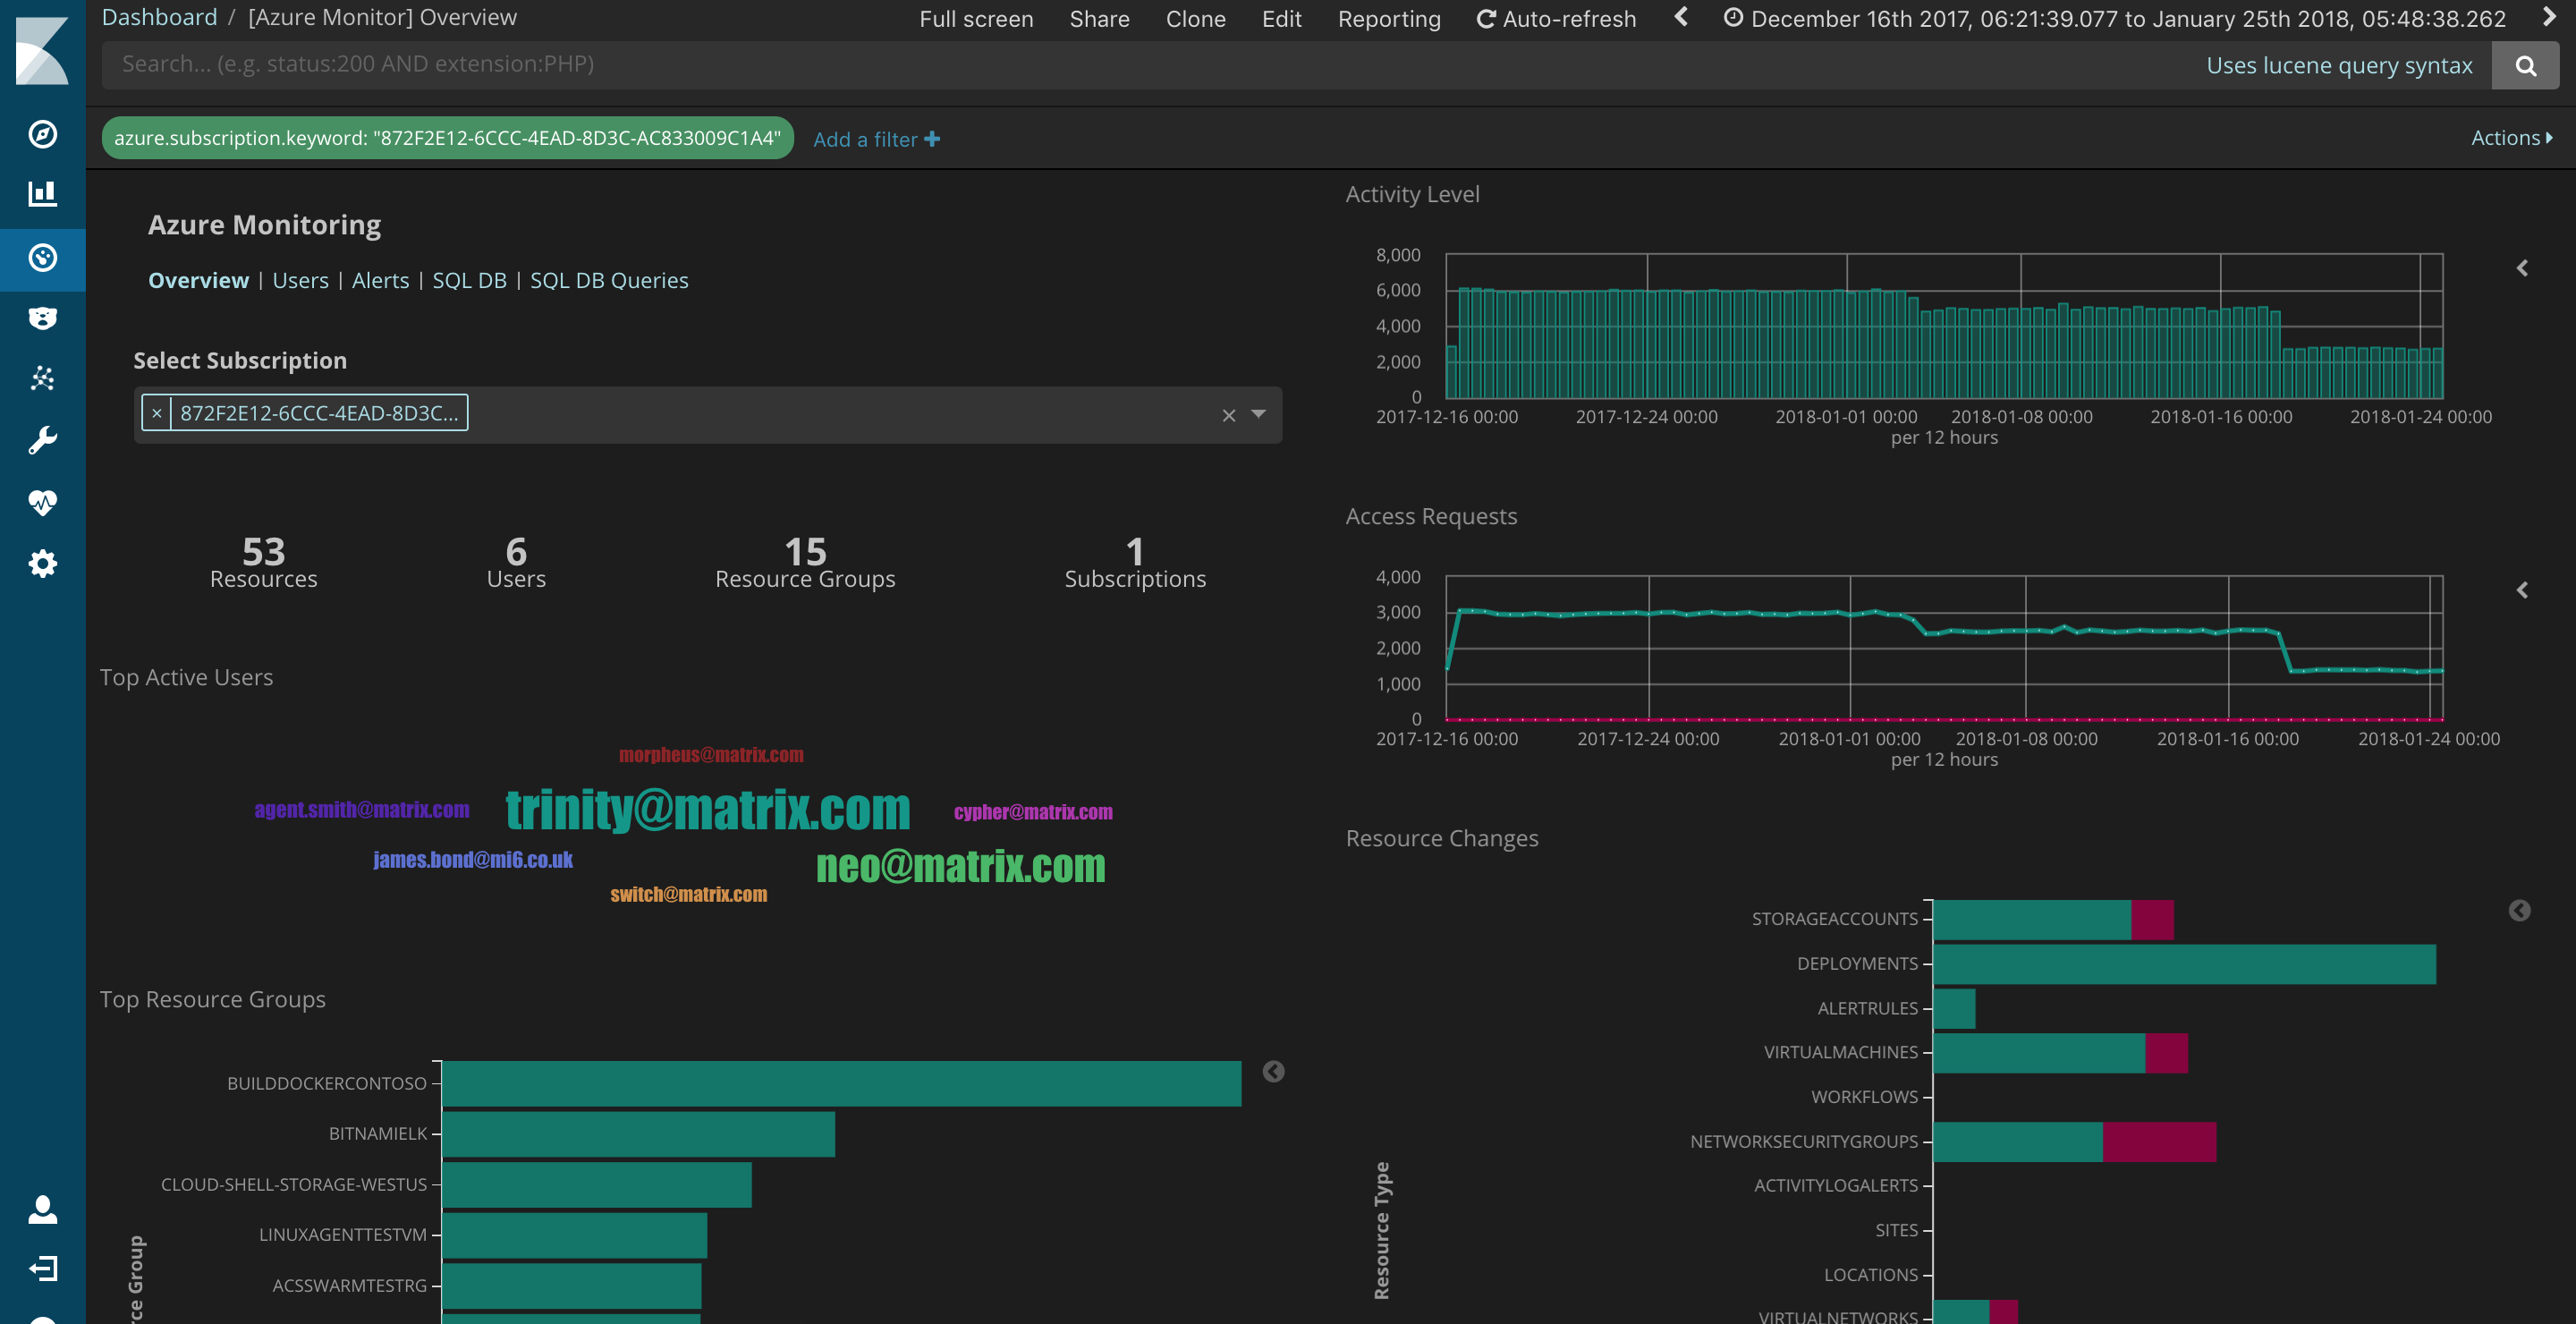
Task: Click neo@matrix.com in the tag cloud
Action: [961, 866]
